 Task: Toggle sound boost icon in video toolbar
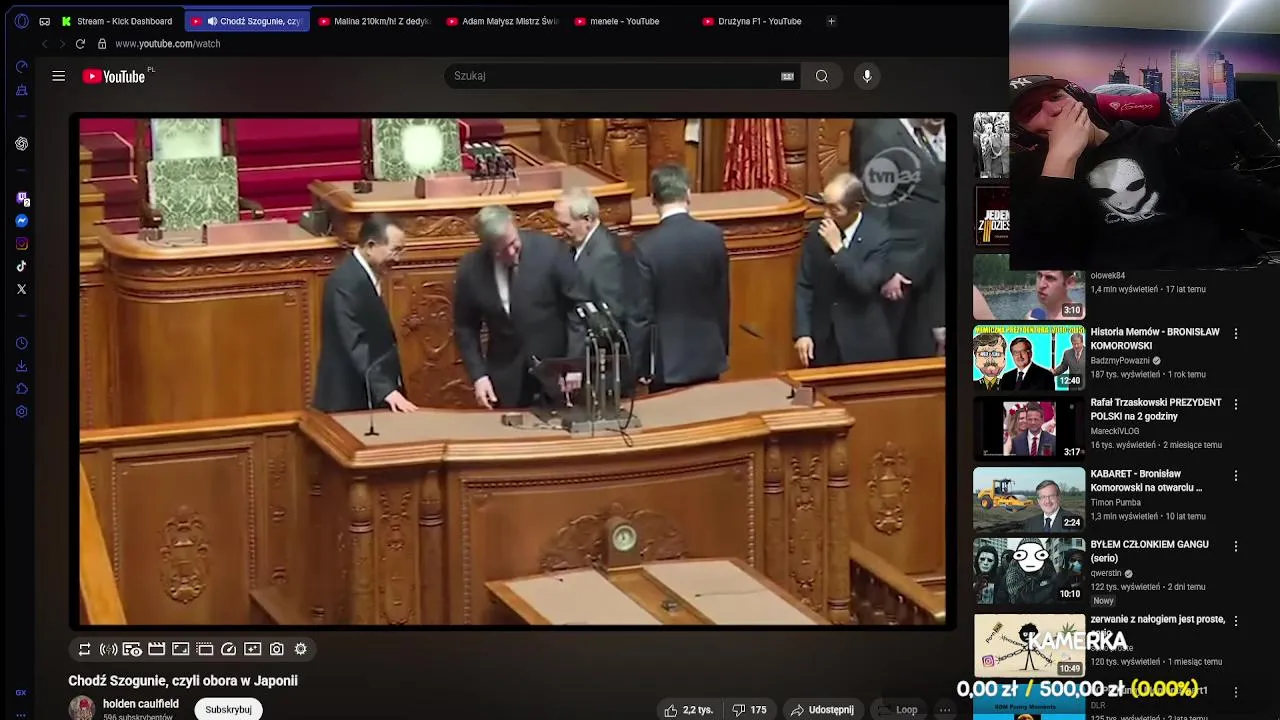click(108, 649)
